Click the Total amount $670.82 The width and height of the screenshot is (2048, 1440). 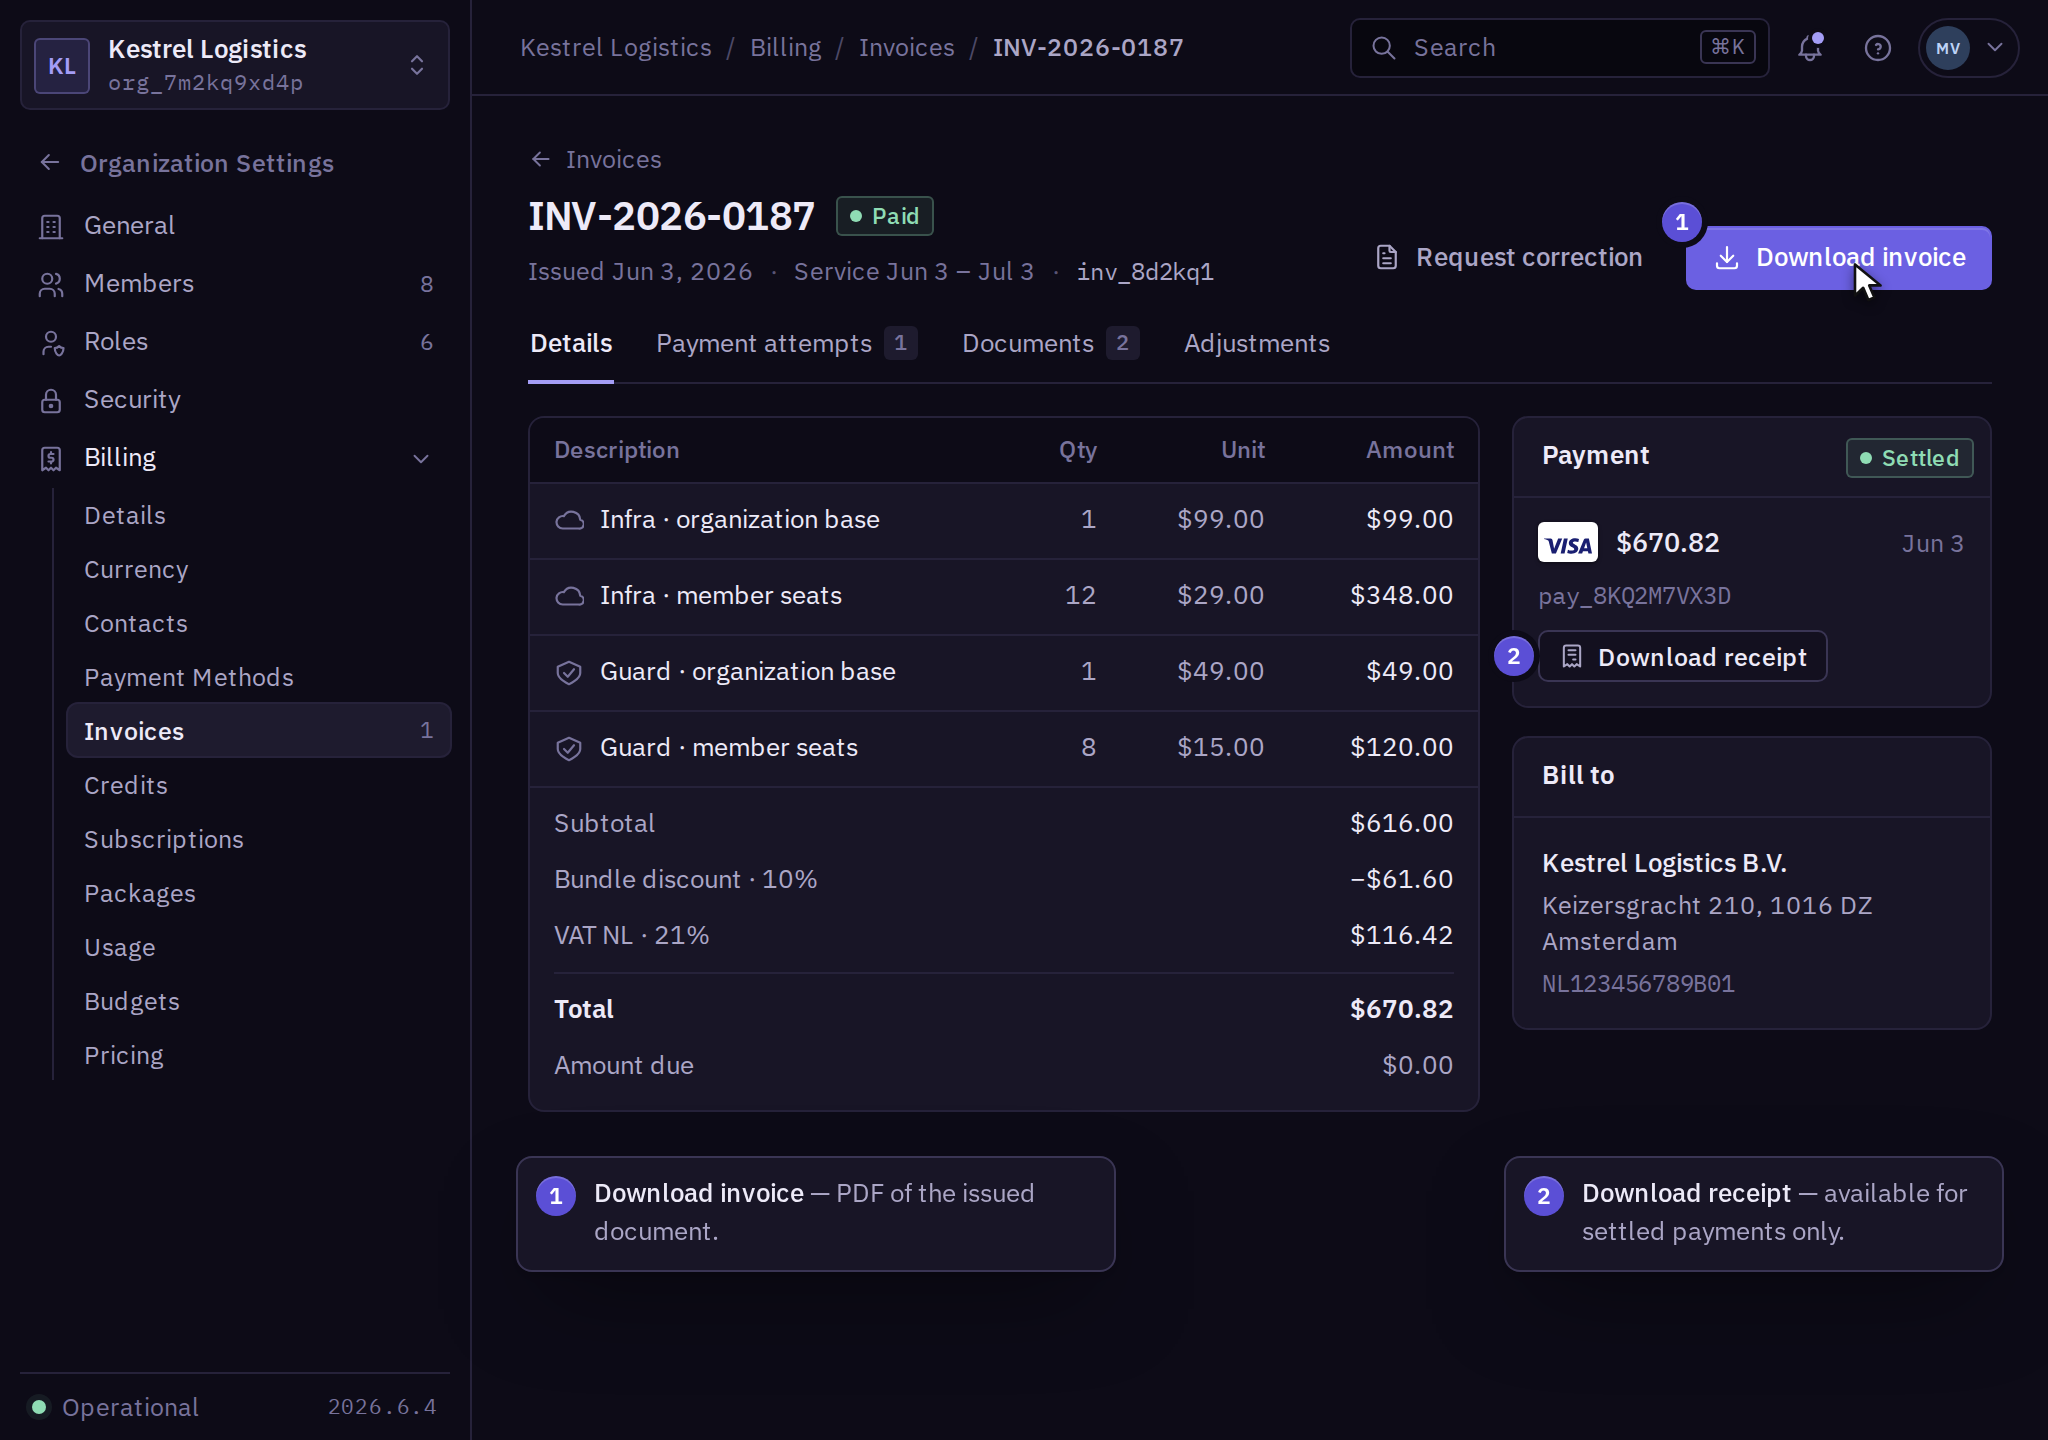[1401, 1010]
